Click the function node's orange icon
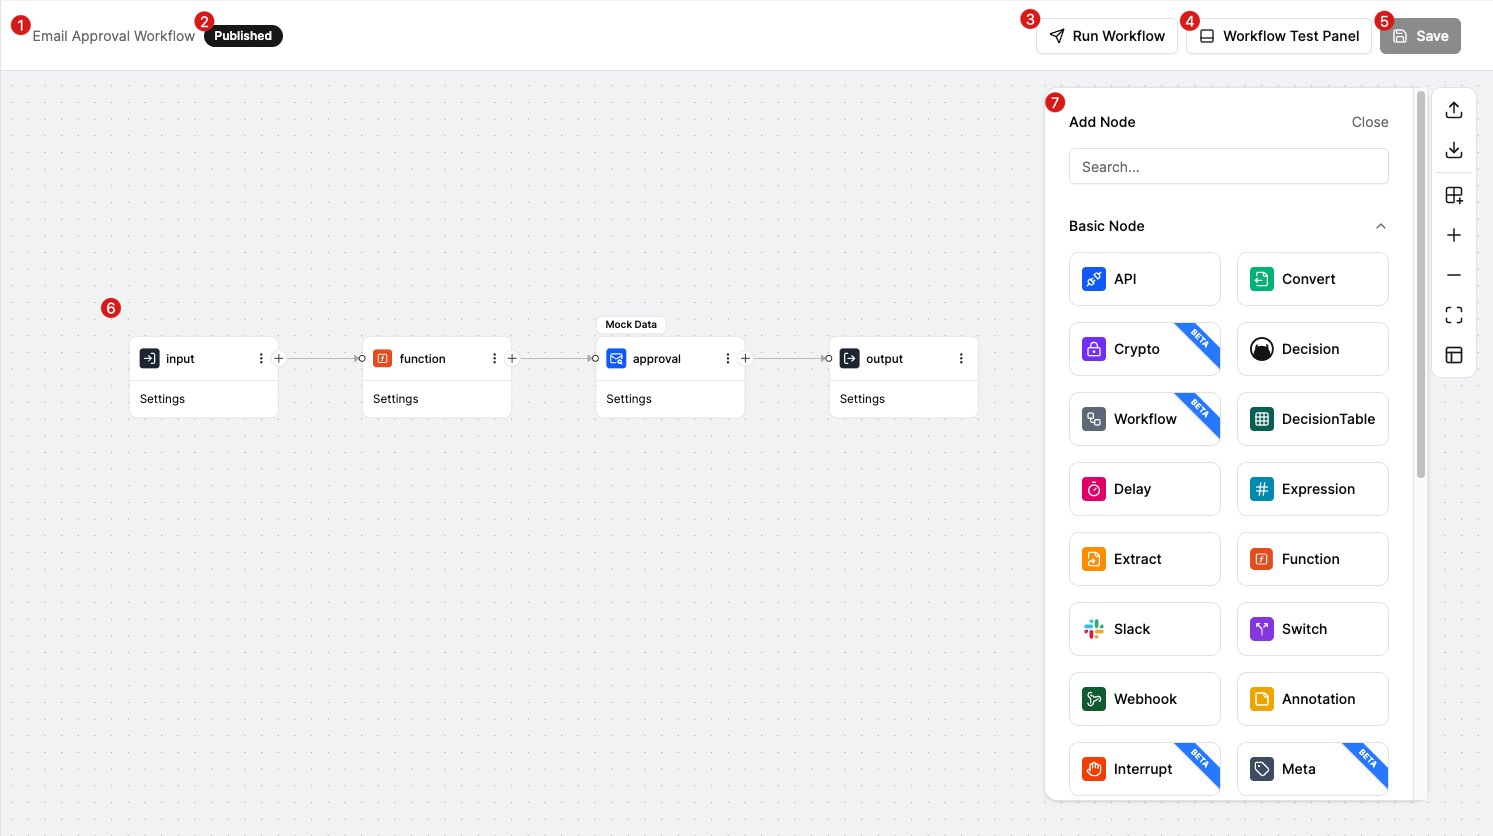The image size is (1493, 836). click(x=383, y=358)
